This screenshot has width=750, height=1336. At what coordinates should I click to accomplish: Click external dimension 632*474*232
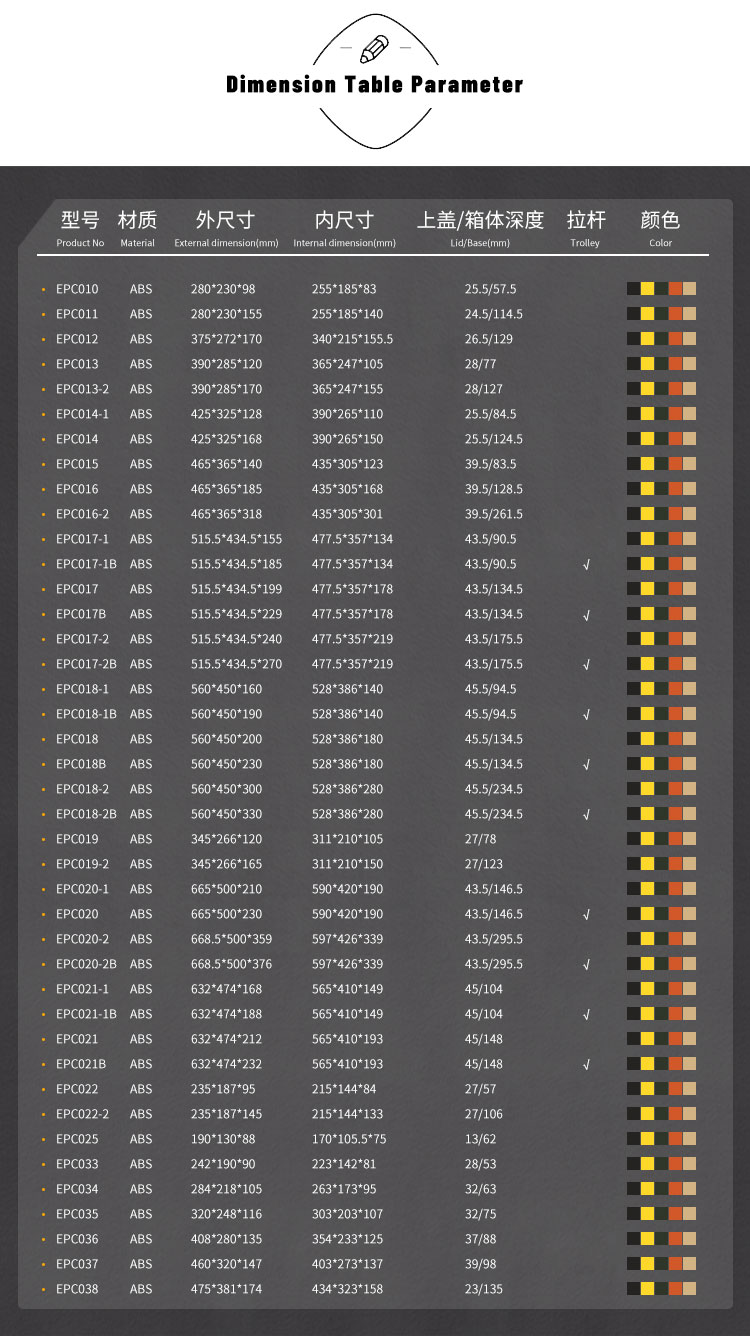pyautogui.click(x=227, y=1064)
